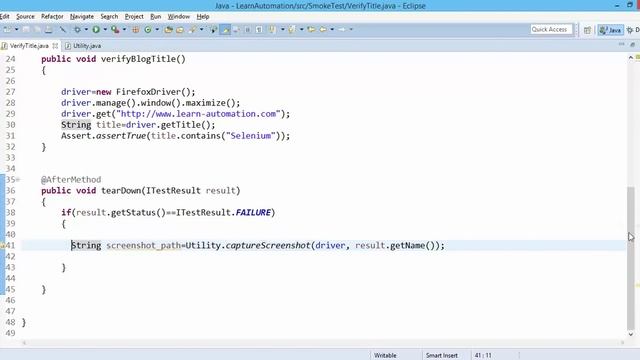
Task: Open dropdown next to Debug icon
Action: [86, 29]
